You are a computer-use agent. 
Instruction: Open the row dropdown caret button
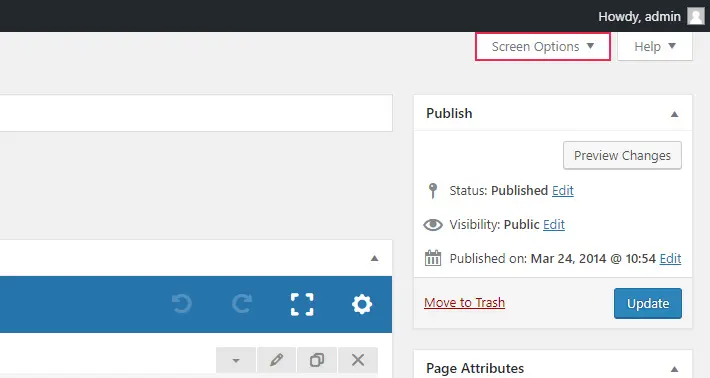[236, 360]
